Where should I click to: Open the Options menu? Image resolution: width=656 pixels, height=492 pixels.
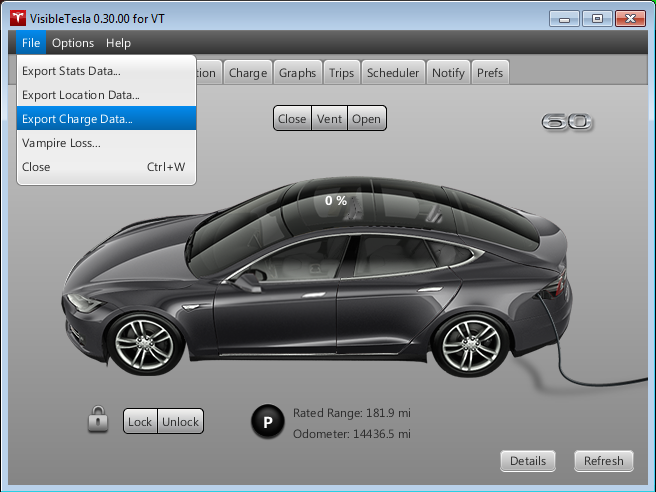[73, 43]
